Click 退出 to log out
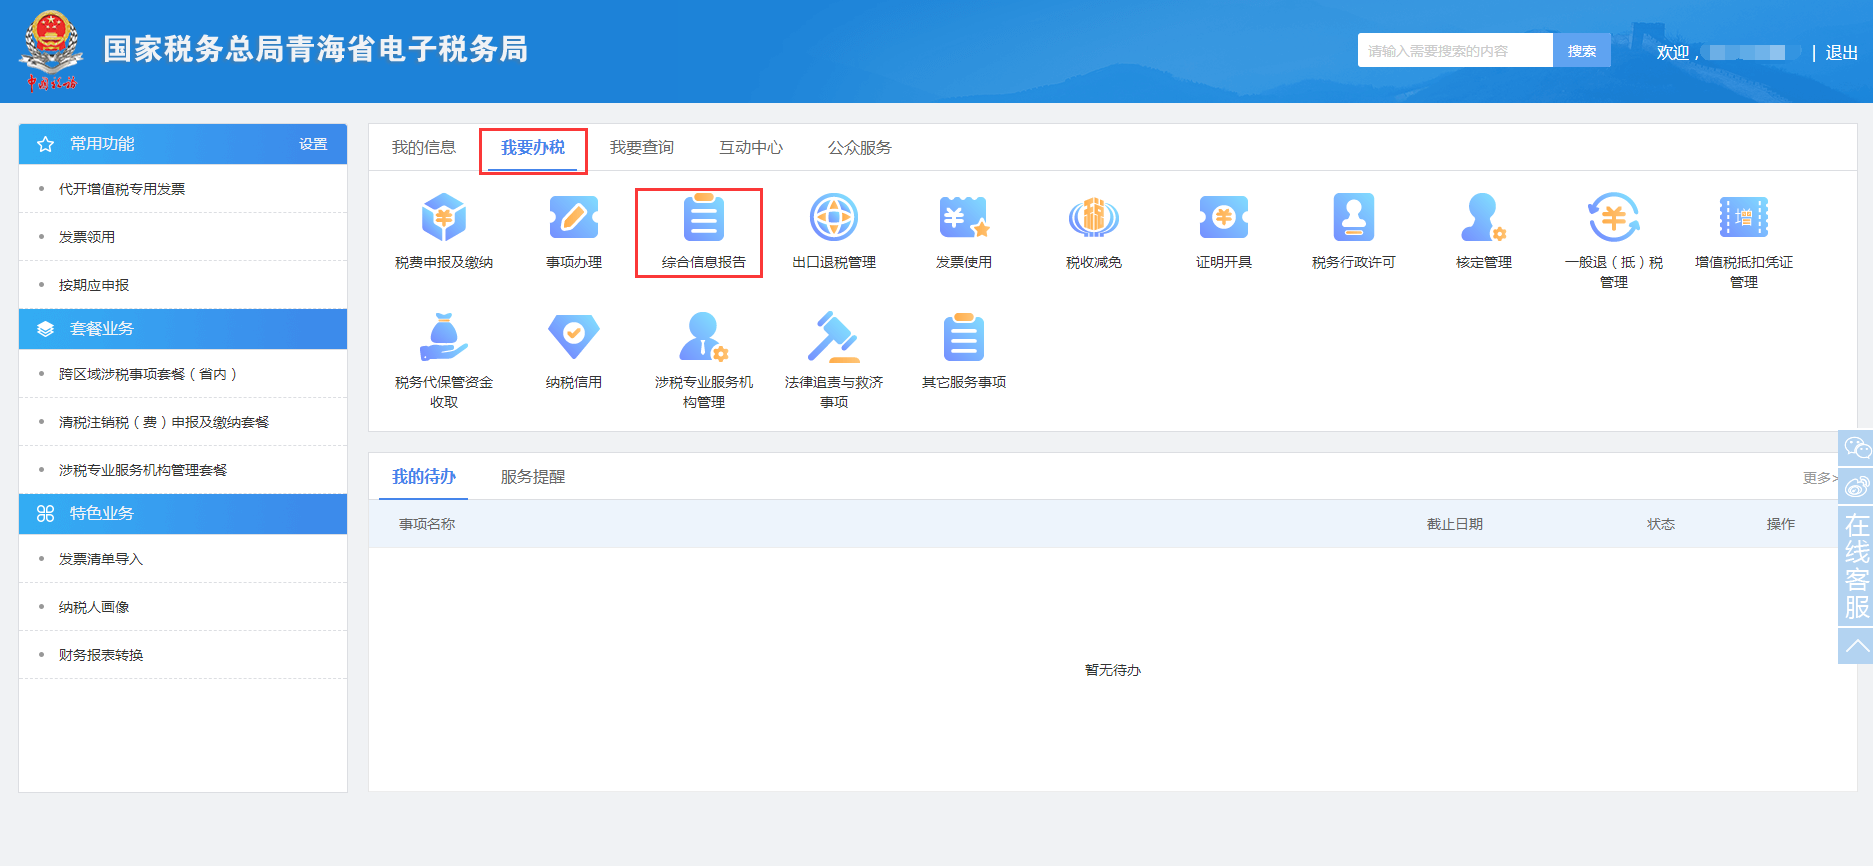1873x866 pixels. 1842,52
